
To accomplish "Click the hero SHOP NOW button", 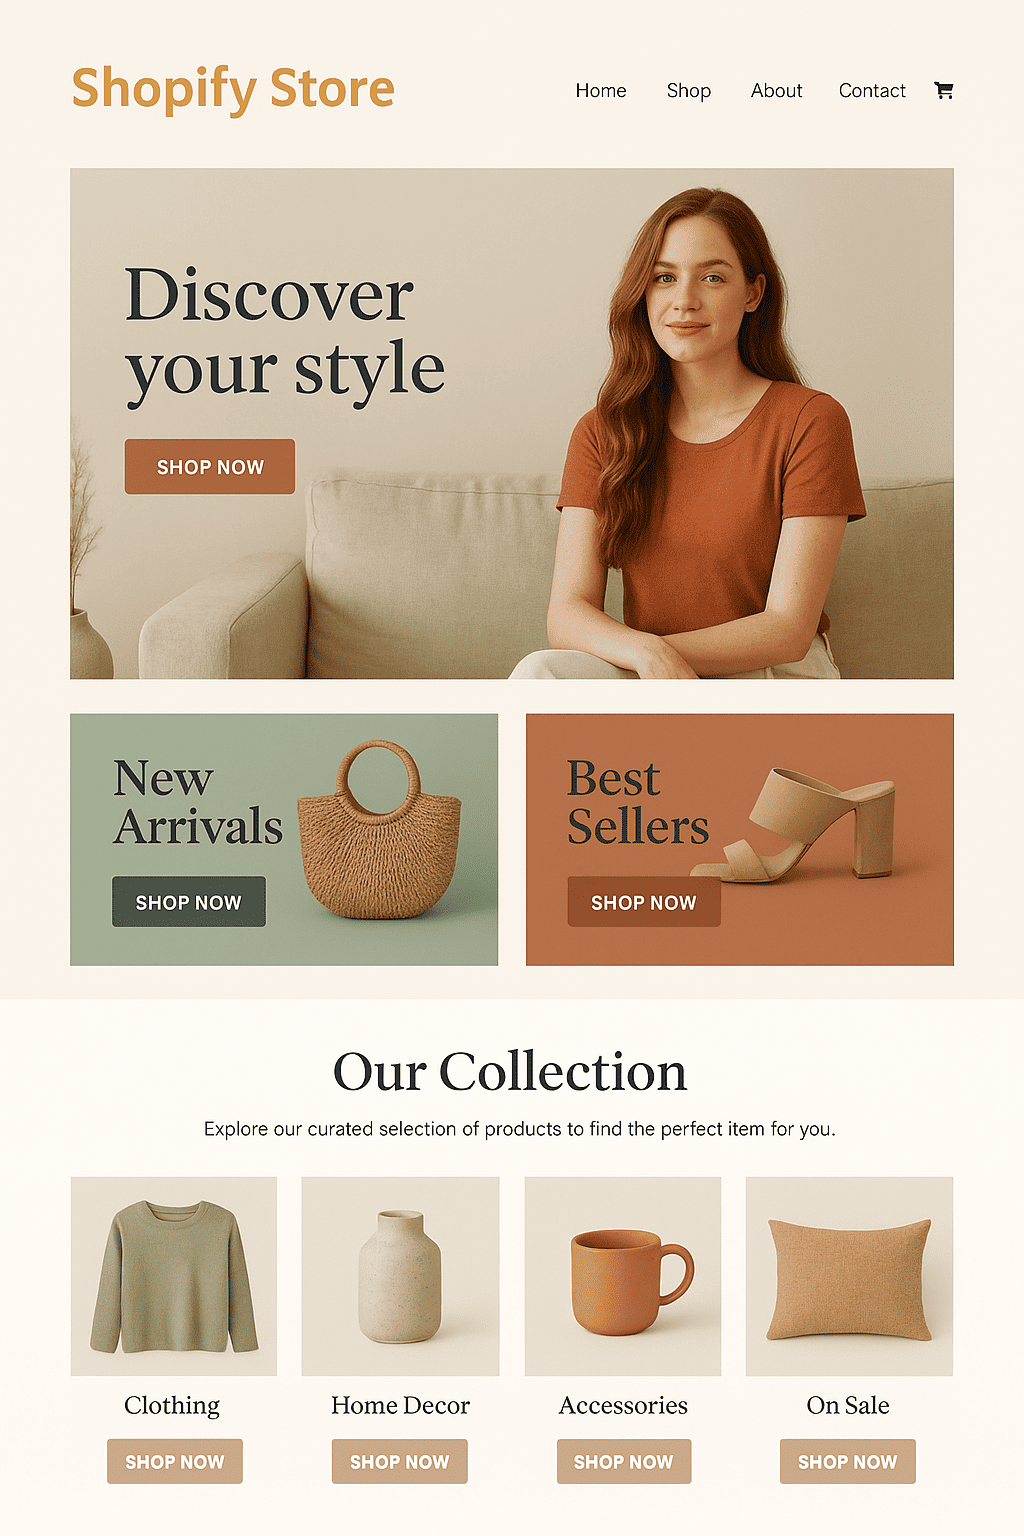I will 210,466.
